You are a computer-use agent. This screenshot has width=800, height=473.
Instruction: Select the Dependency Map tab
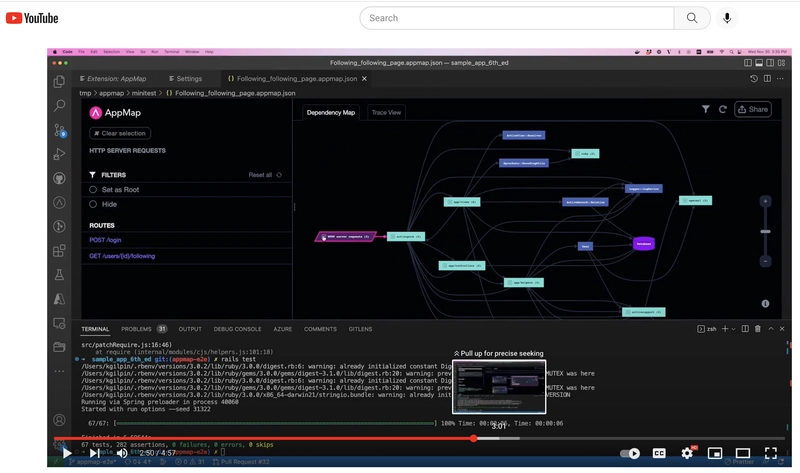[331, 112]
